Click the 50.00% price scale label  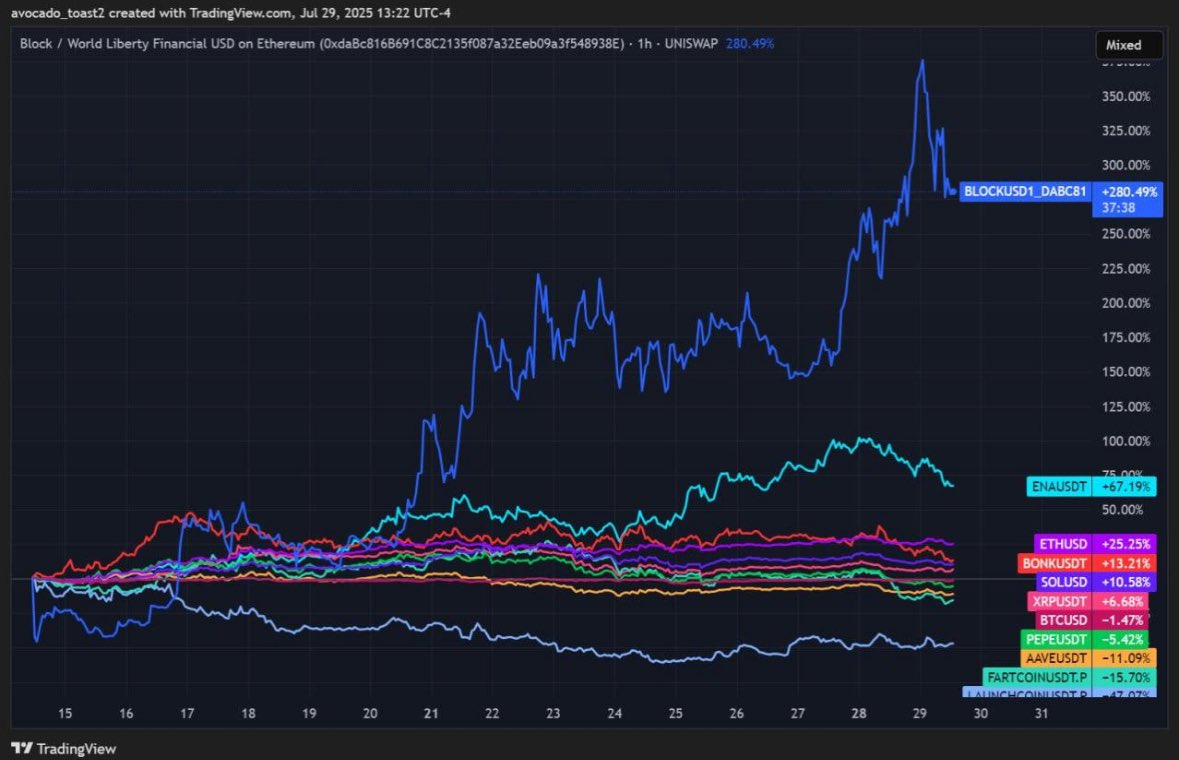pos(1122,510)
